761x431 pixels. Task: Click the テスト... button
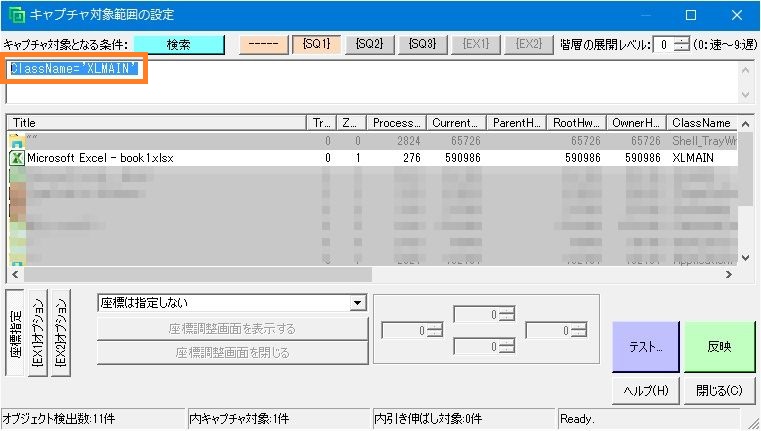645,347
